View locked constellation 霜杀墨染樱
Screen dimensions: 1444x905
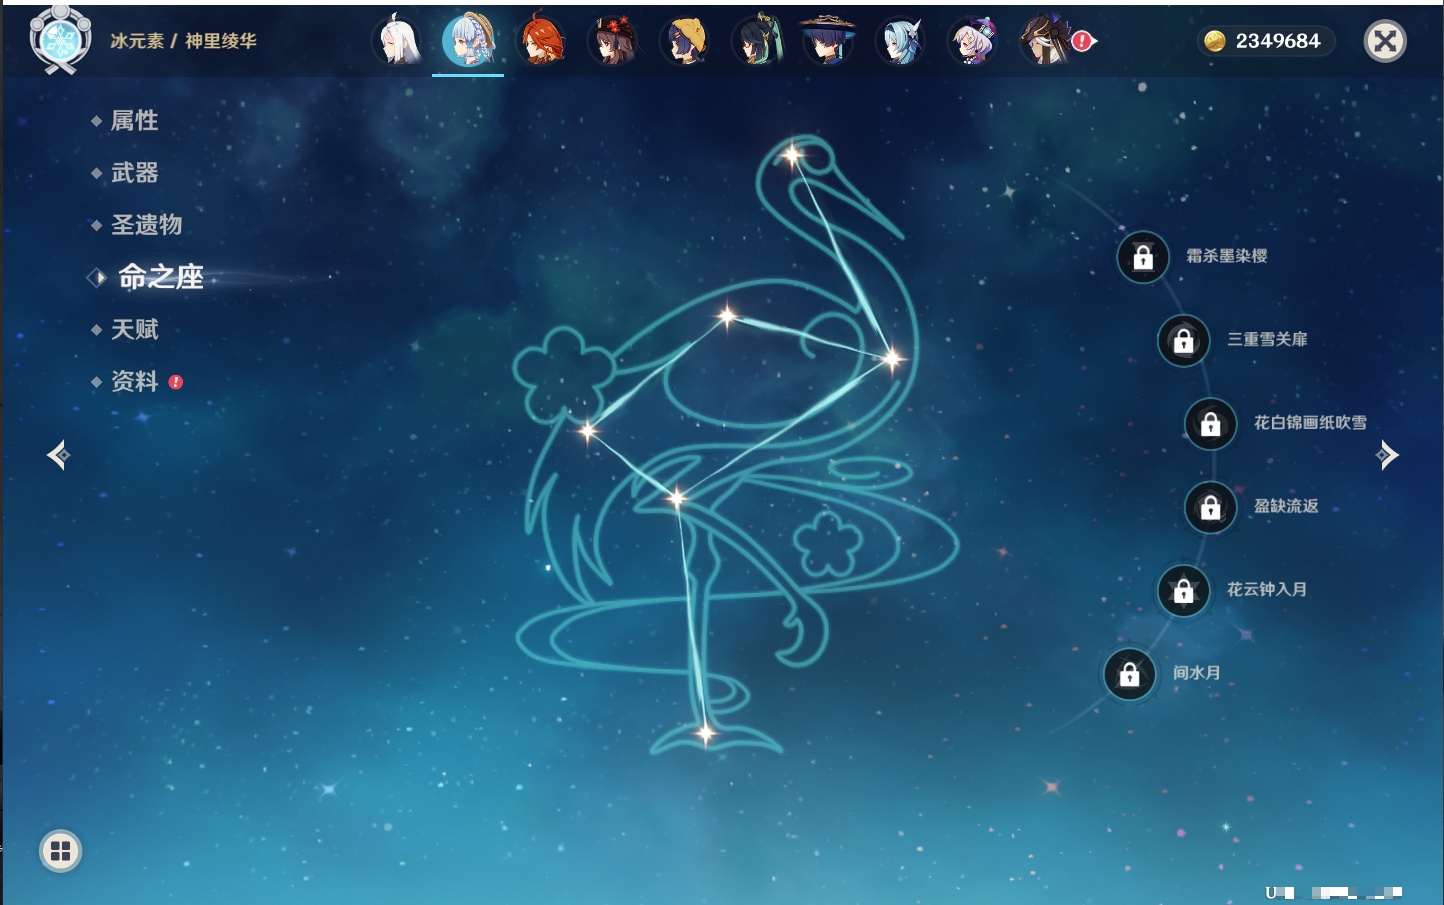pyautogui.click(x=1143, y=257)
